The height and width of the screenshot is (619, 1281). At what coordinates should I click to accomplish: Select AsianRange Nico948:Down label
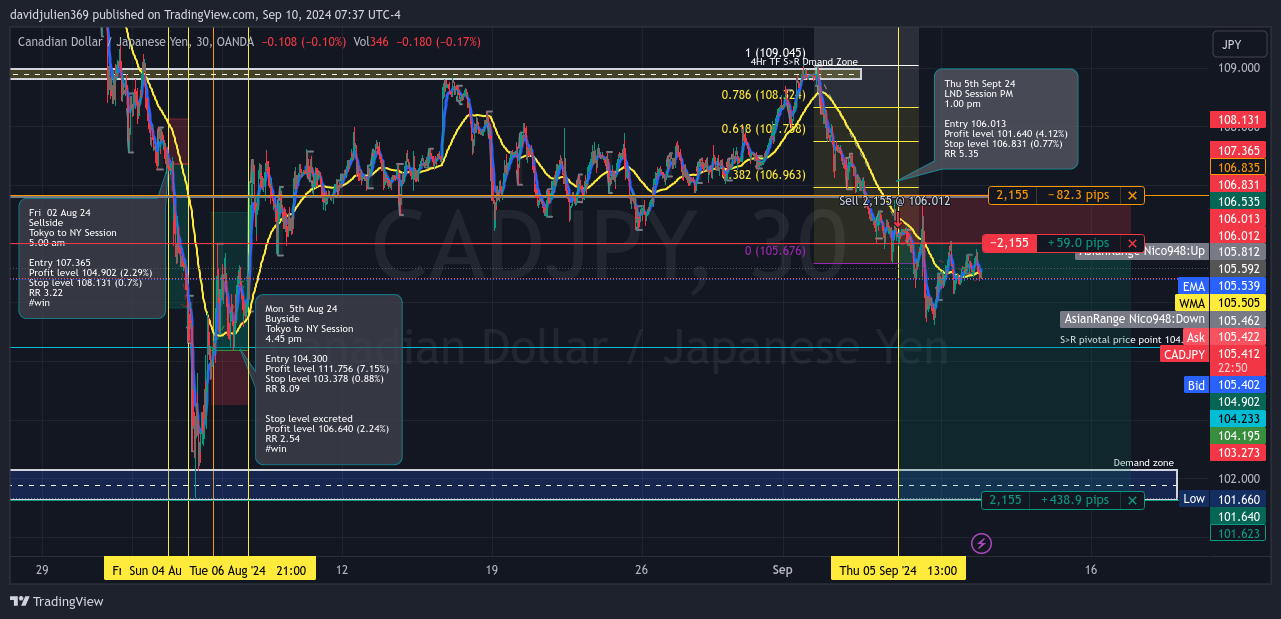1134,319
